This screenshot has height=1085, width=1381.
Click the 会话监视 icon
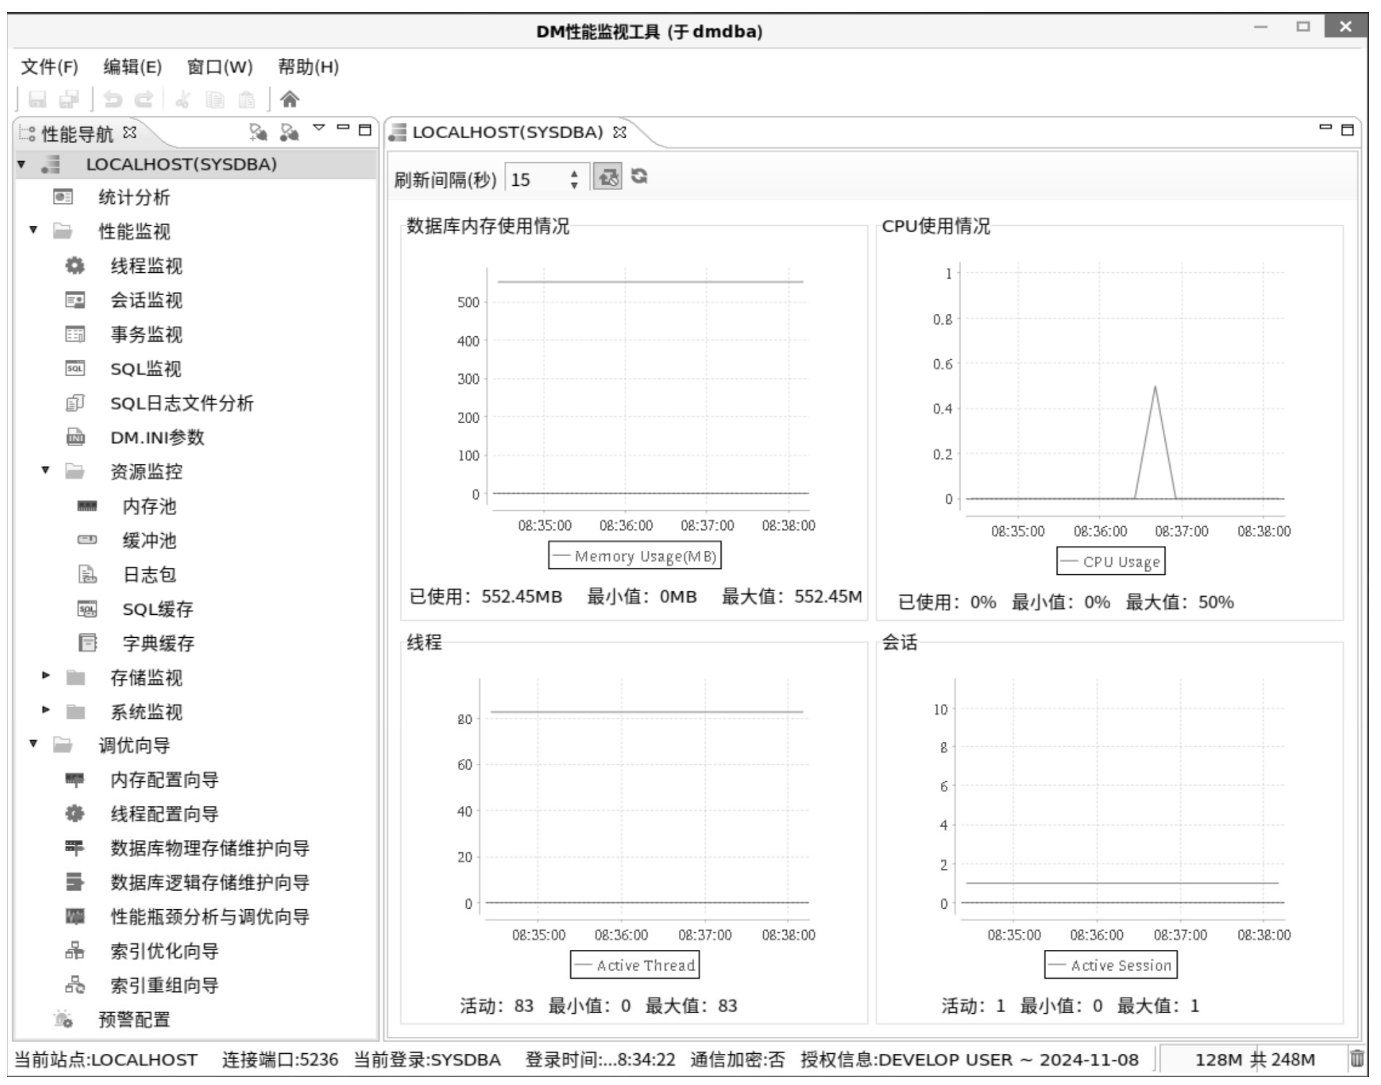(x=75, y=300)
